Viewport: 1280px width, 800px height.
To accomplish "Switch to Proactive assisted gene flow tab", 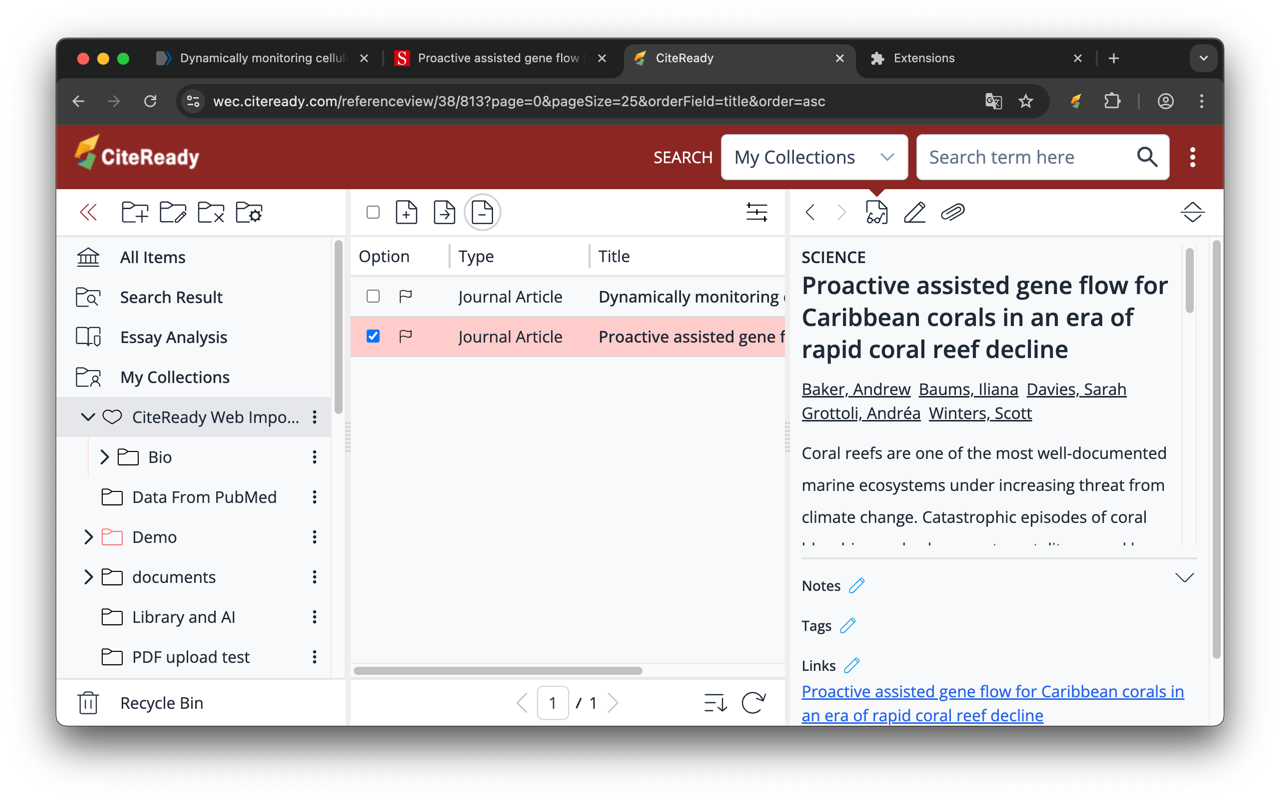I will pyautogui.click(x=500, y=58).
